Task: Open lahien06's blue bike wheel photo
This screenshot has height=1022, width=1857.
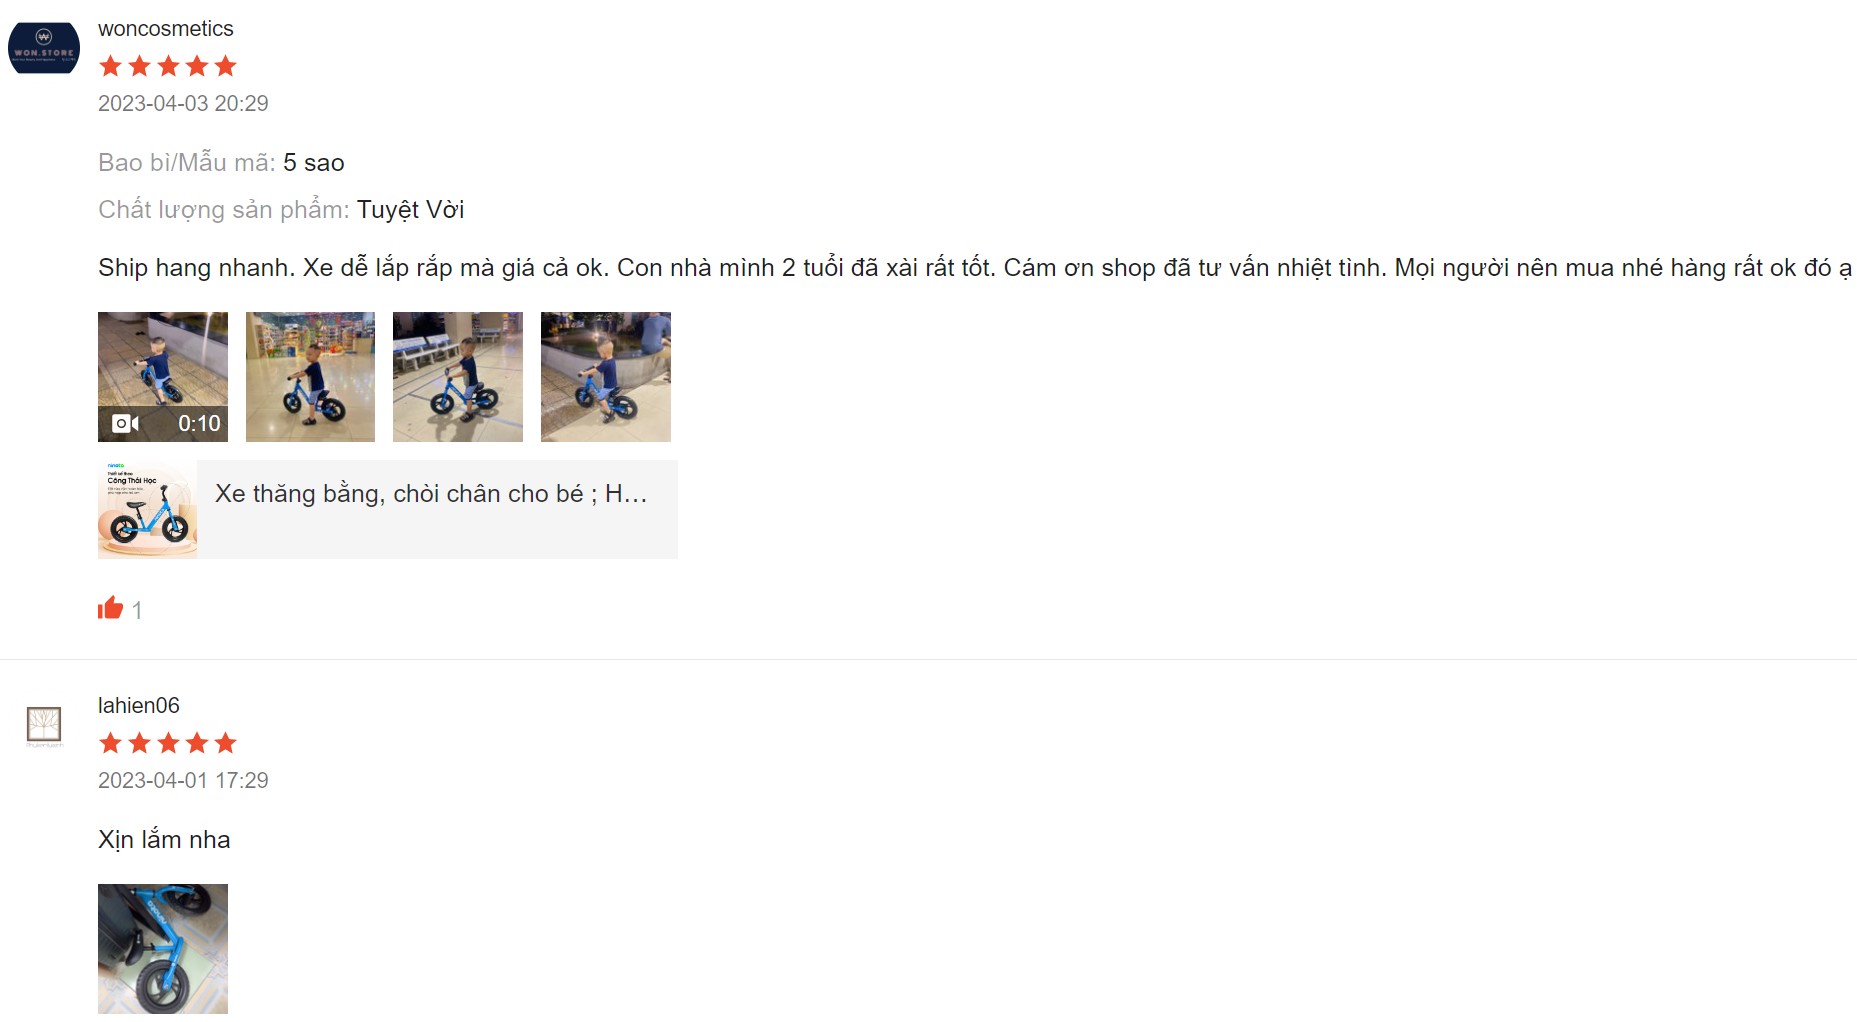Action: (163, 949)
